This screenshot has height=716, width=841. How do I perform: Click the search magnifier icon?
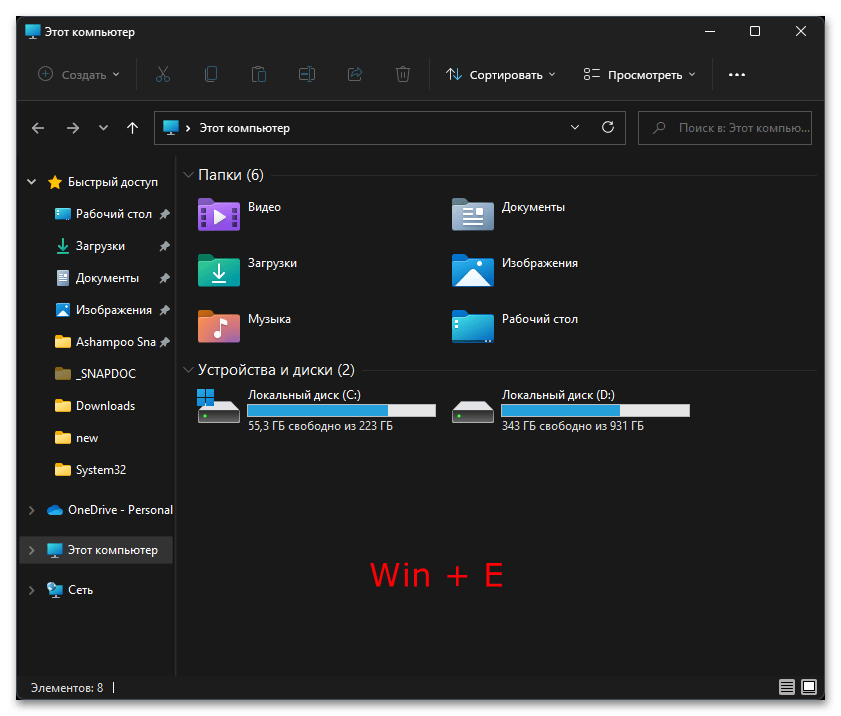(x=659, y=128)
